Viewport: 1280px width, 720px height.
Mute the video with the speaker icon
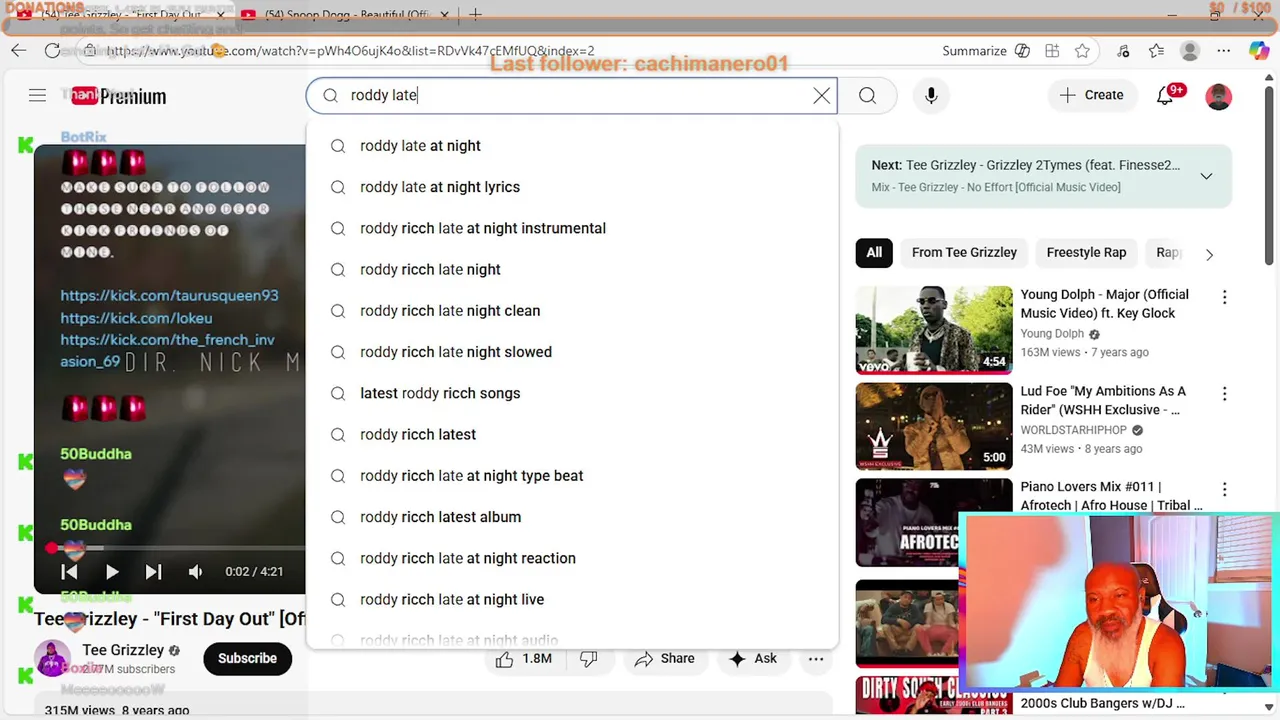click(196, 572)
